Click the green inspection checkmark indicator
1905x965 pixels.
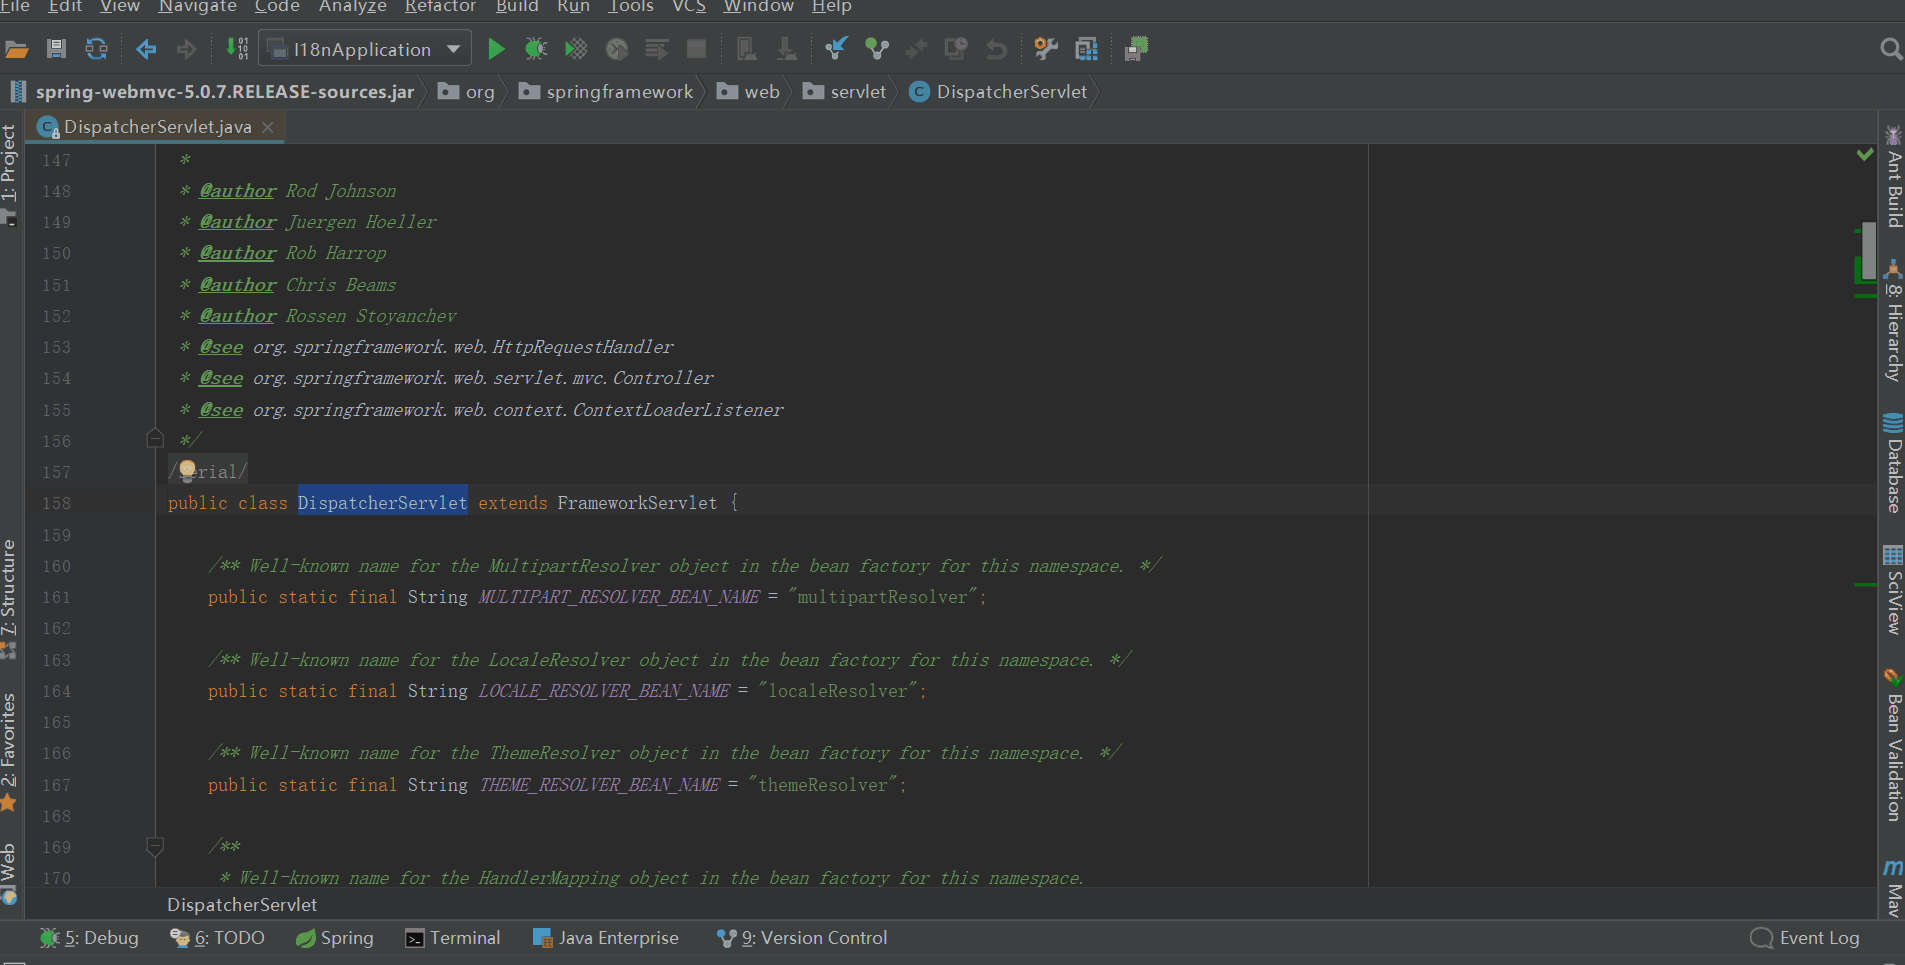click(1865, 154)
